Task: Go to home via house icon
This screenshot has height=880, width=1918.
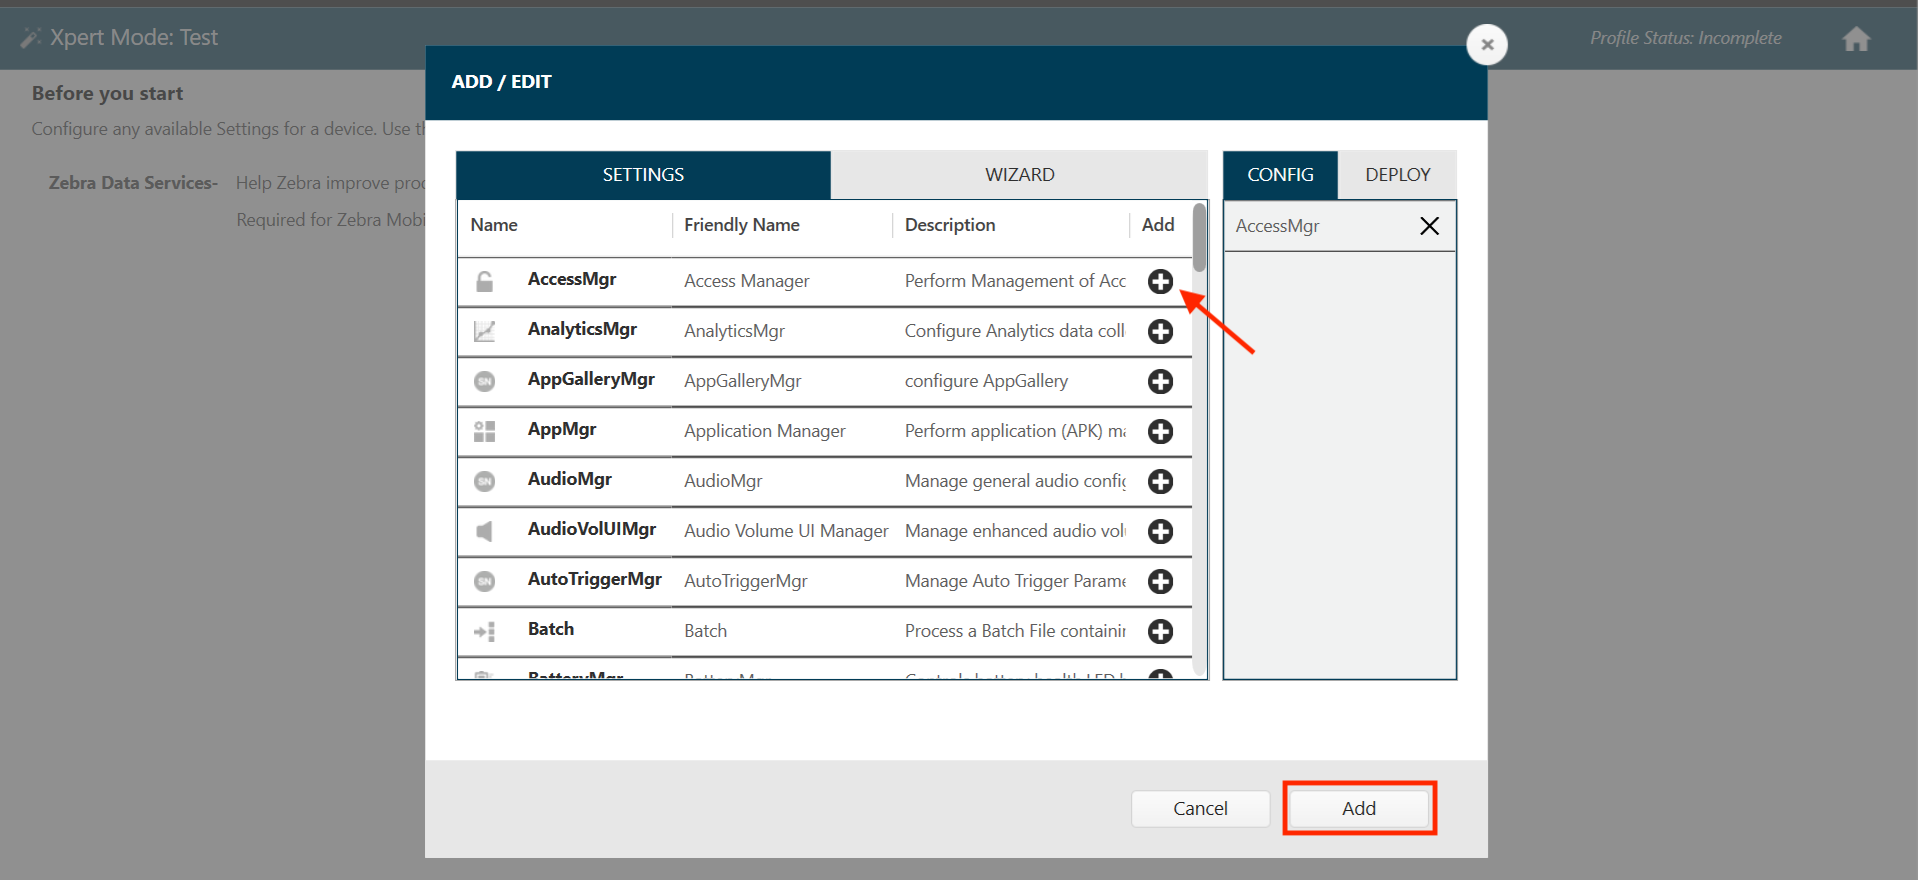Action: 1856,39
